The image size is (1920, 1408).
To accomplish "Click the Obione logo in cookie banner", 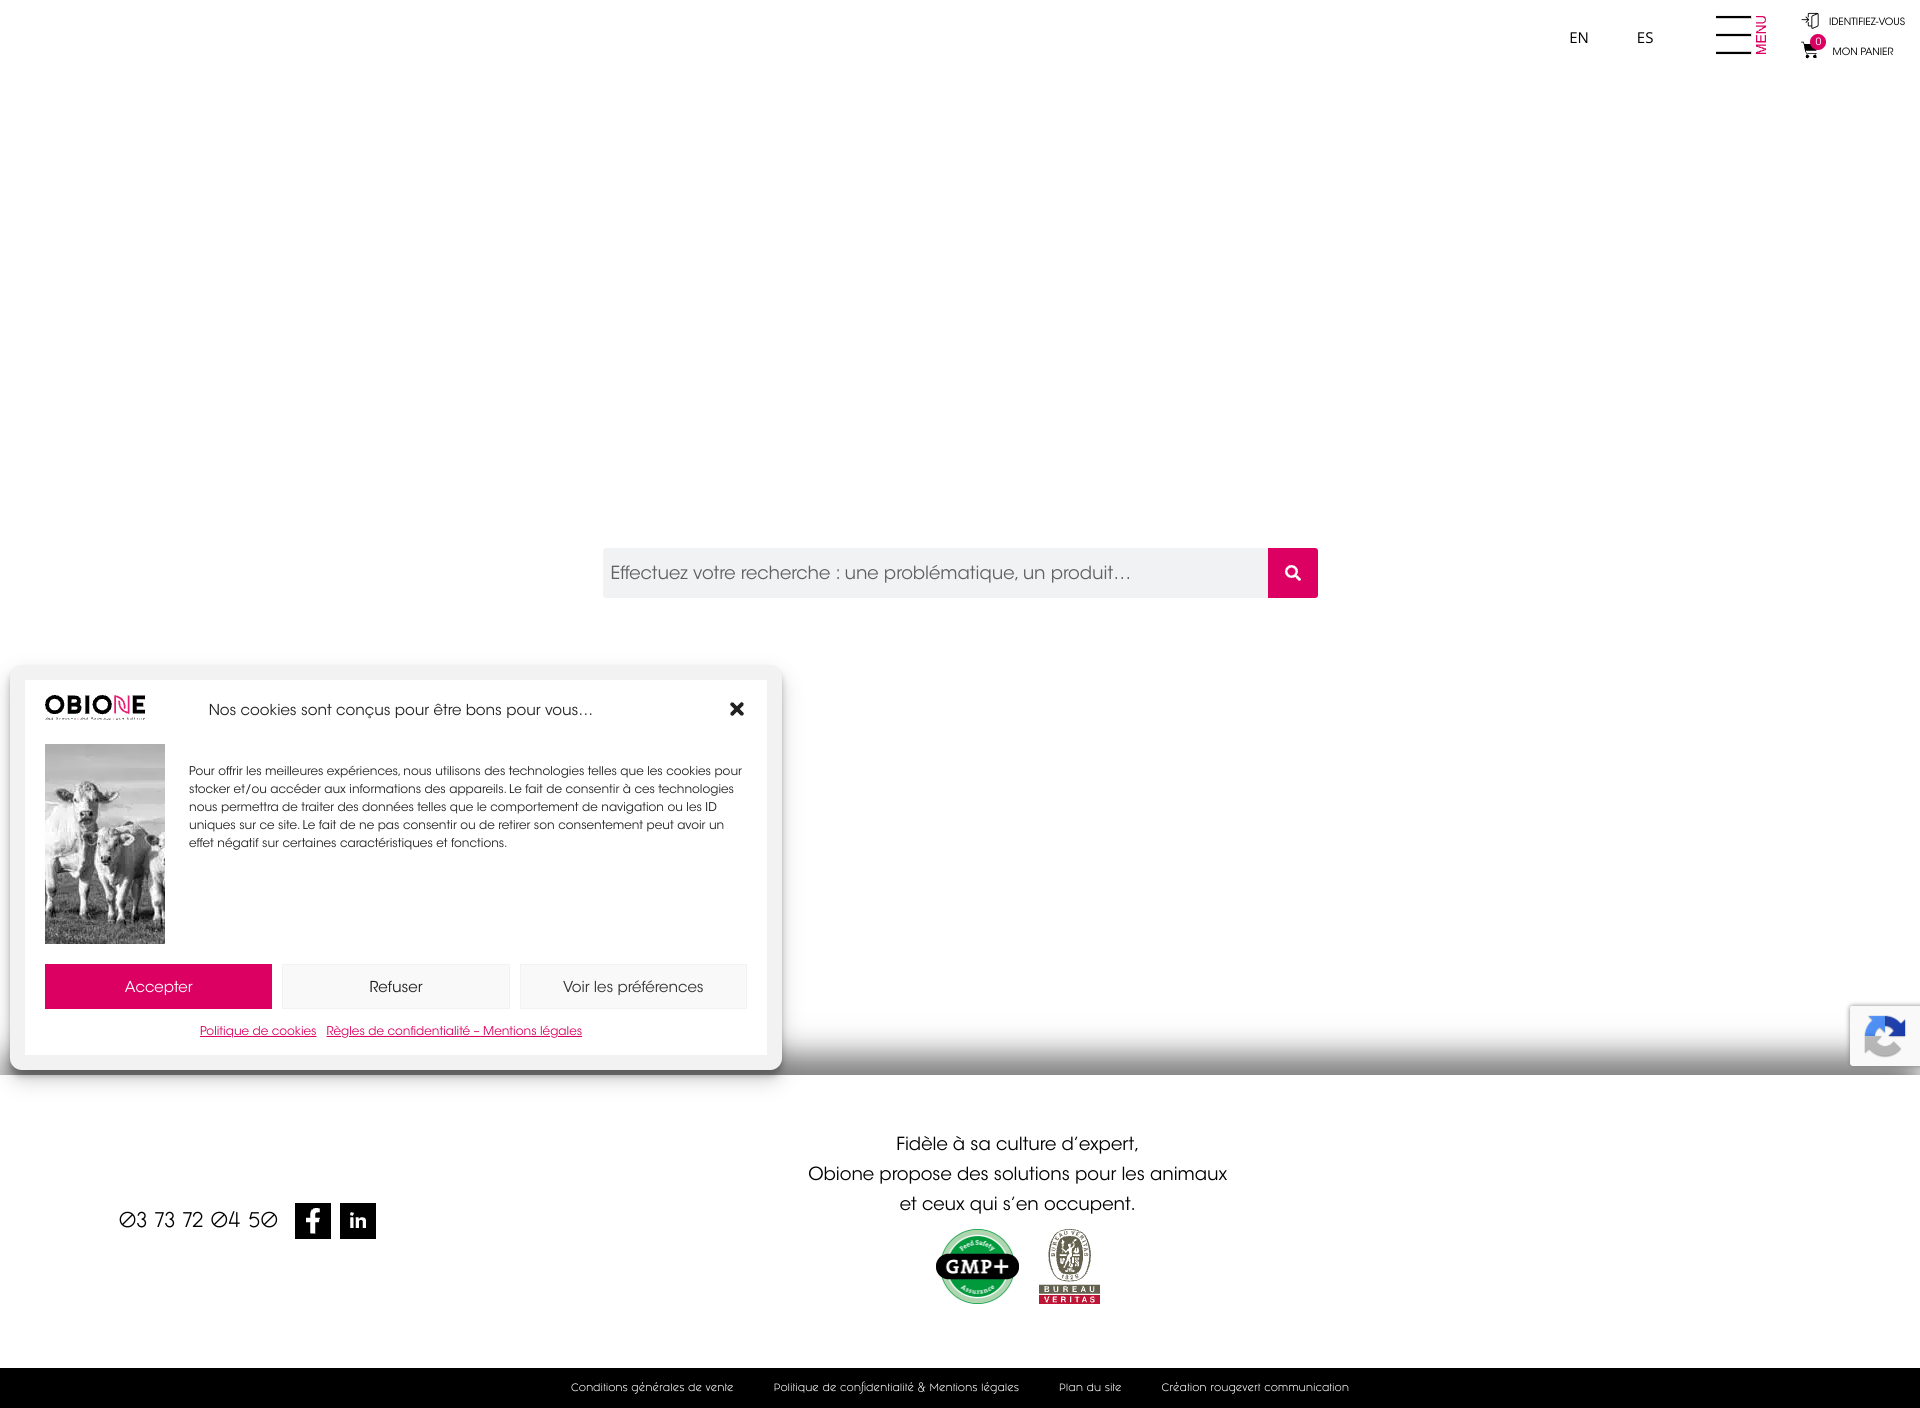I will (95, 707).
